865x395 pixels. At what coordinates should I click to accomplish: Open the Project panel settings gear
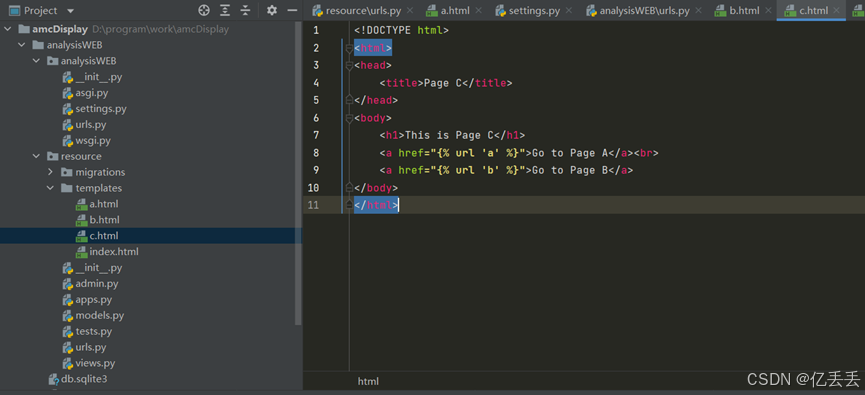tap(271, 10)
